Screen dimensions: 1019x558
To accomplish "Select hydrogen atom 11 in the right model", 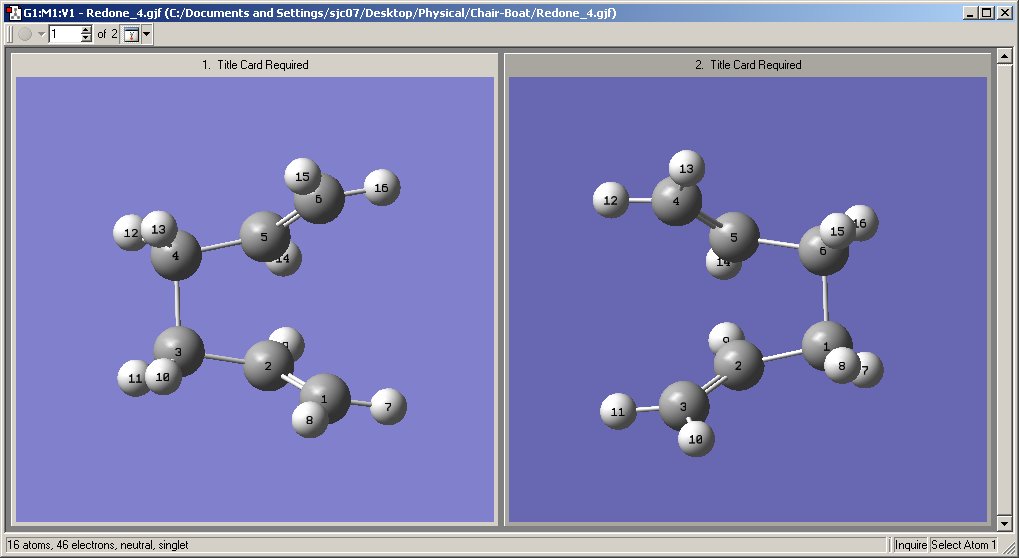I will tap(618, 411).
